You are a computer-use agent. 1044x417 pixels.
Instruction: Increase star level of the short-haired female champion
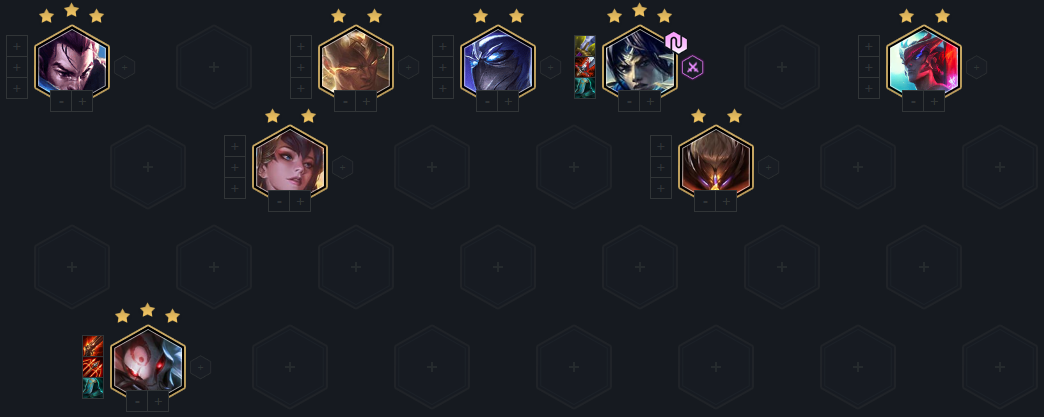click(300, 201)
